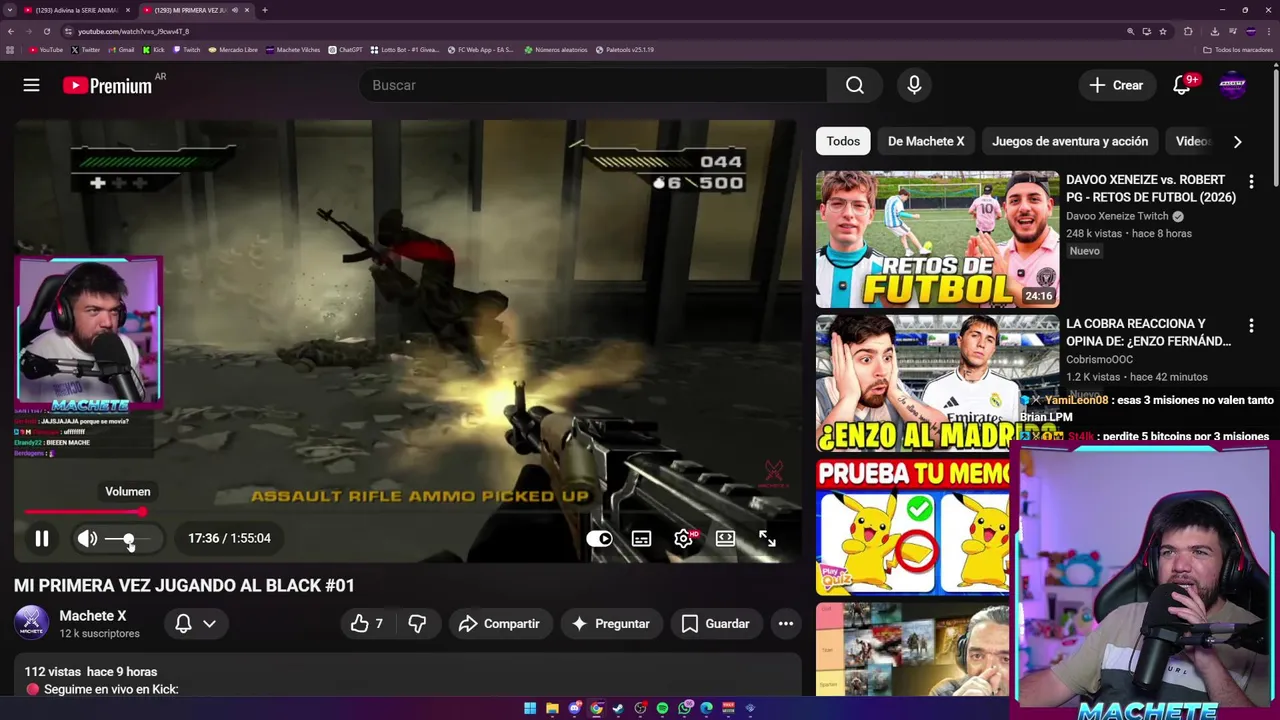Like the video with thumbs up
The width and height of the screenshot is (1280, 720).
point(367,624)
